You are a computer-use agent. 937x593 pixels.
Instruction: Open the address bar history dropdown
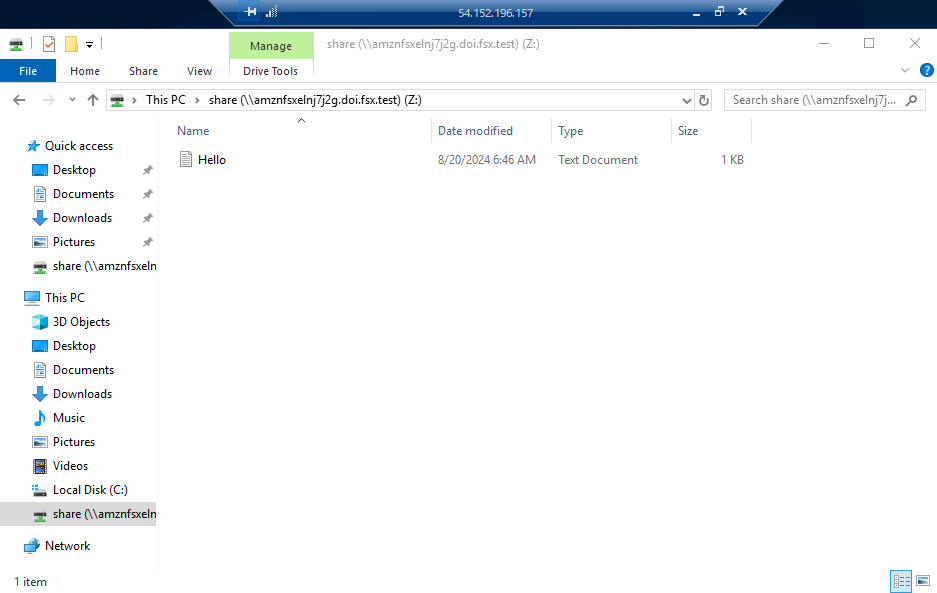[x=687, y=100]
